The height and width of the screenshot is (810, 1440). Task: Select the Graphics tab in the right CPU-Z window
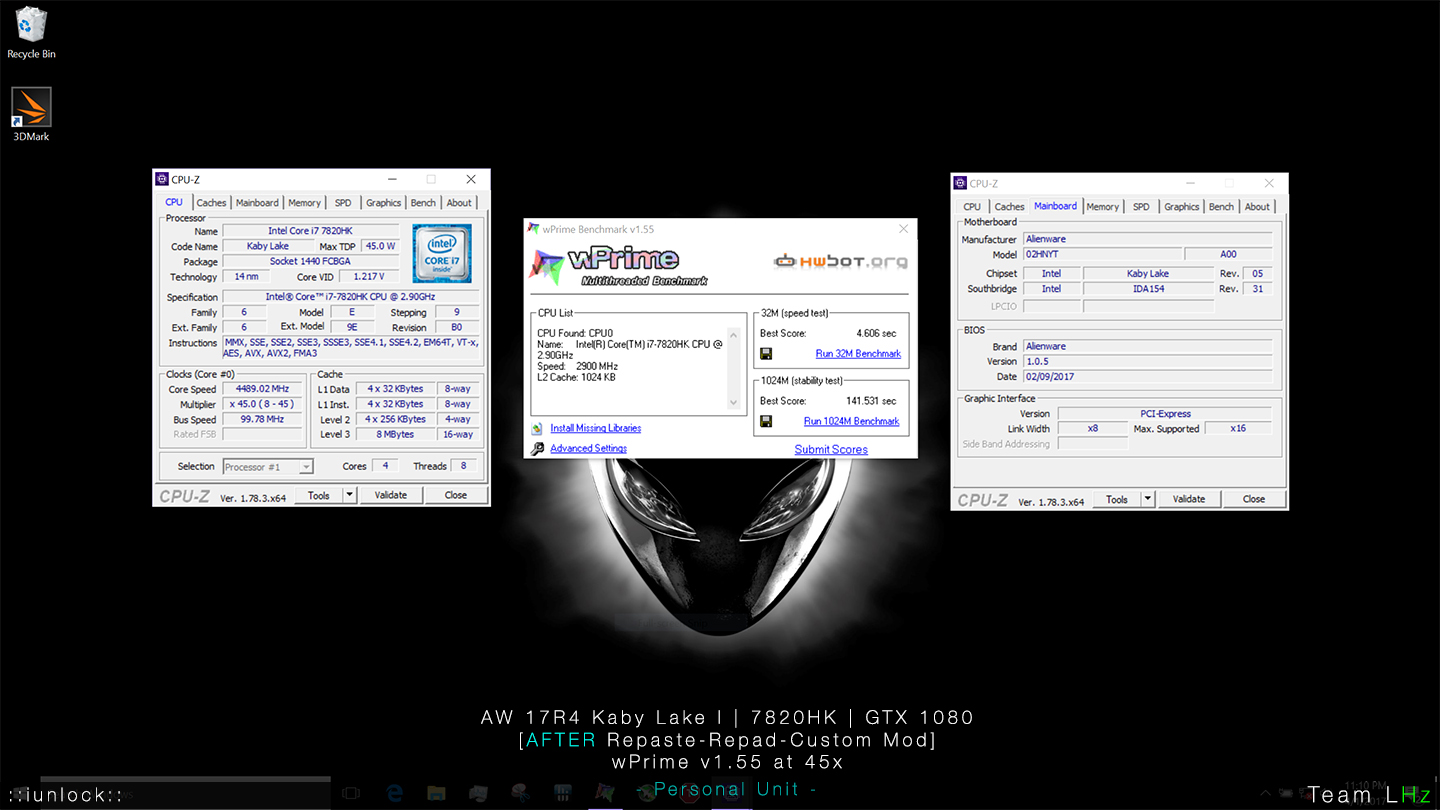tap(1181, 207)
